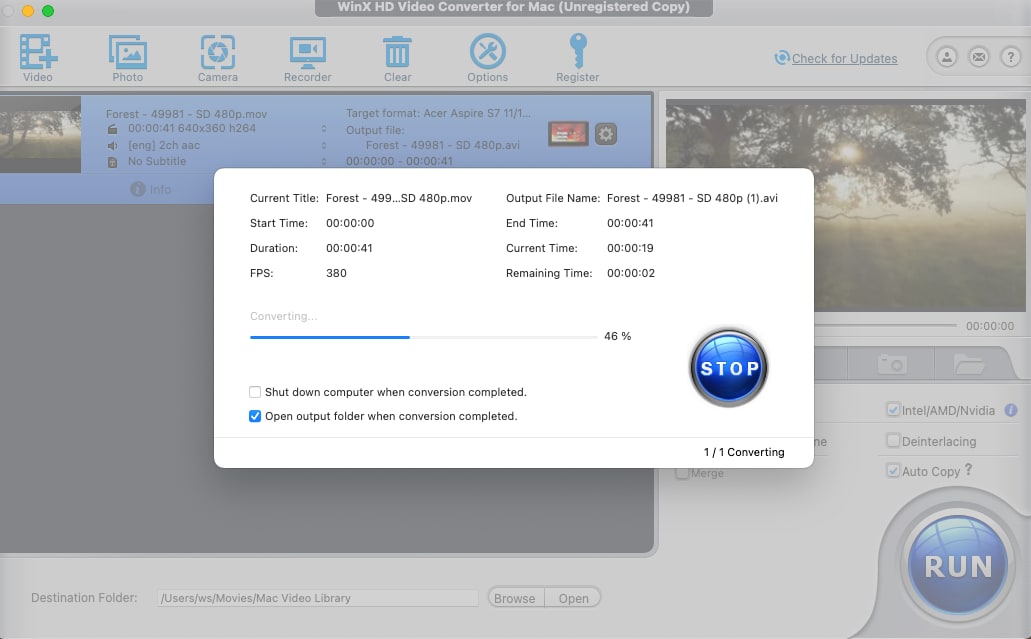Screen dimensions: 1031x639
Task: Enable the Deinterlacing checkbox
Action: [893, 440]
